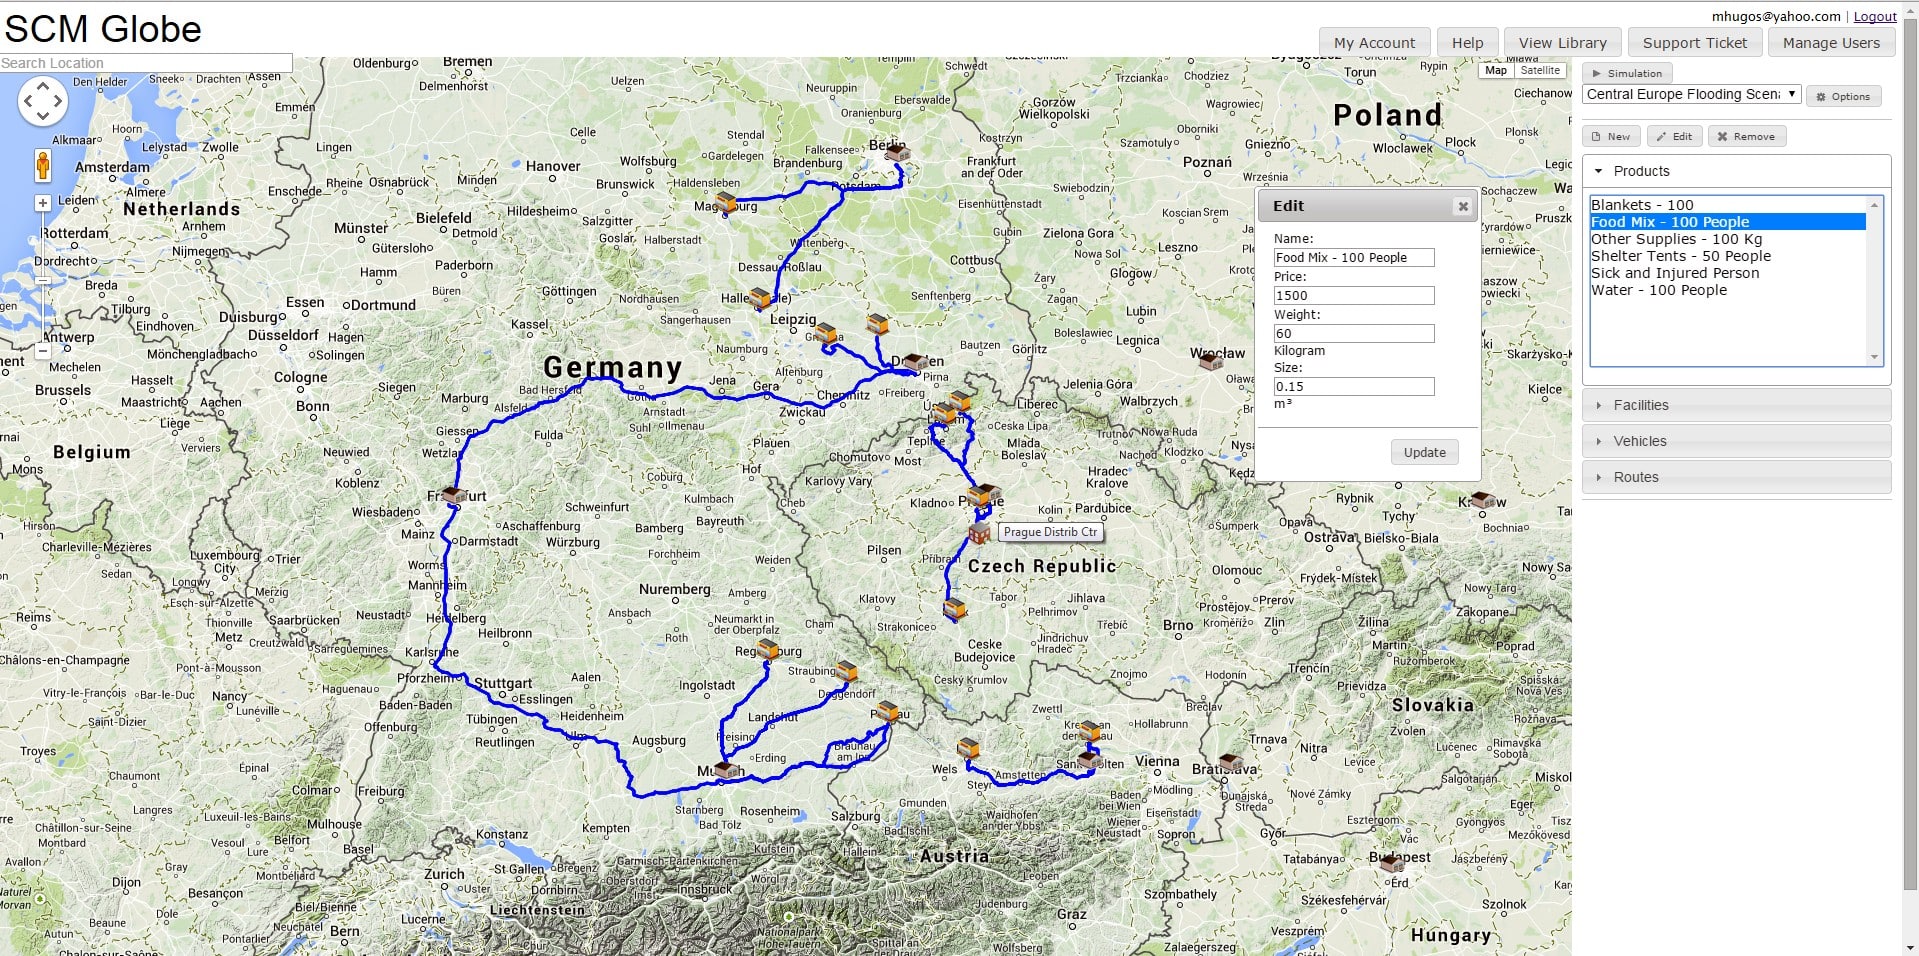
Task: Switch map to Satellite view
Action: click(1540, 70)
